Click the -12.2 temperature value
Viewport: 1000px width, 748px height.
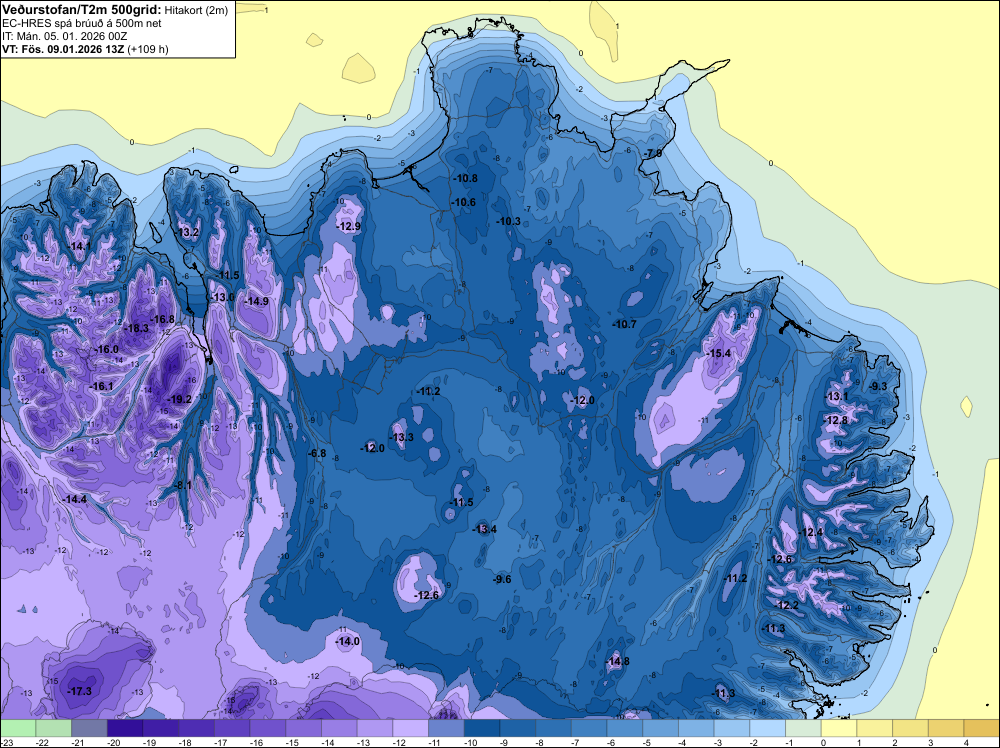[x=786, y=605]
